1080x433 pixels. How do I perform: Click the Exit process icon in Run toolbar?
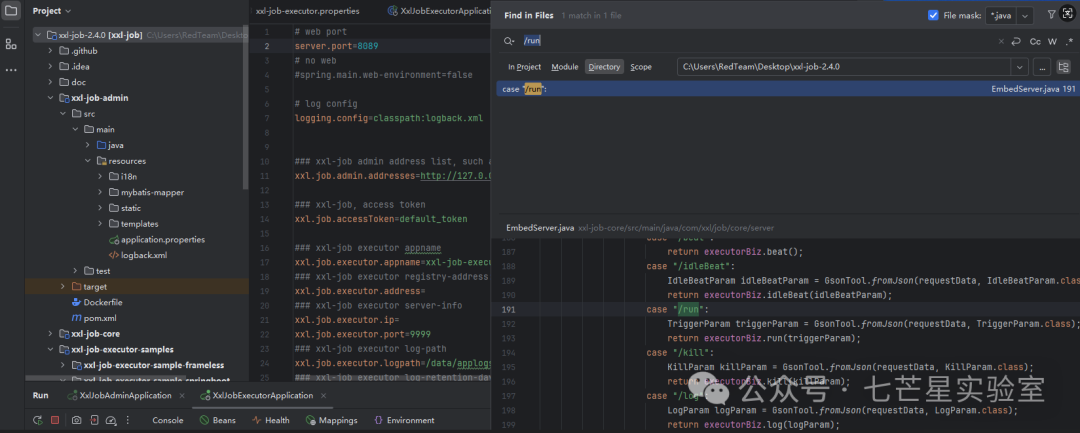tap(94, 420)
